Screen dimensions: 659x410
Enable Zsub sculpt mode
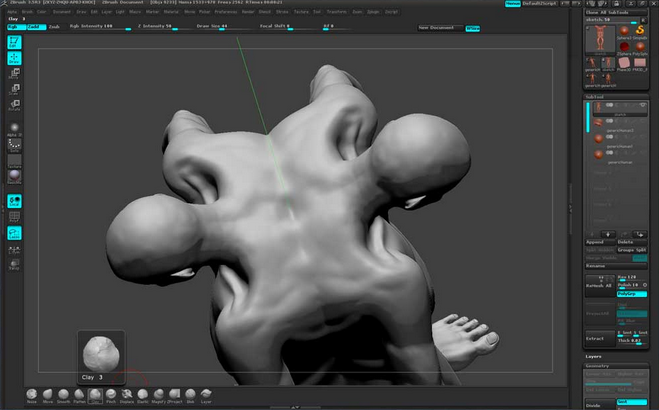tap(54, 27)
